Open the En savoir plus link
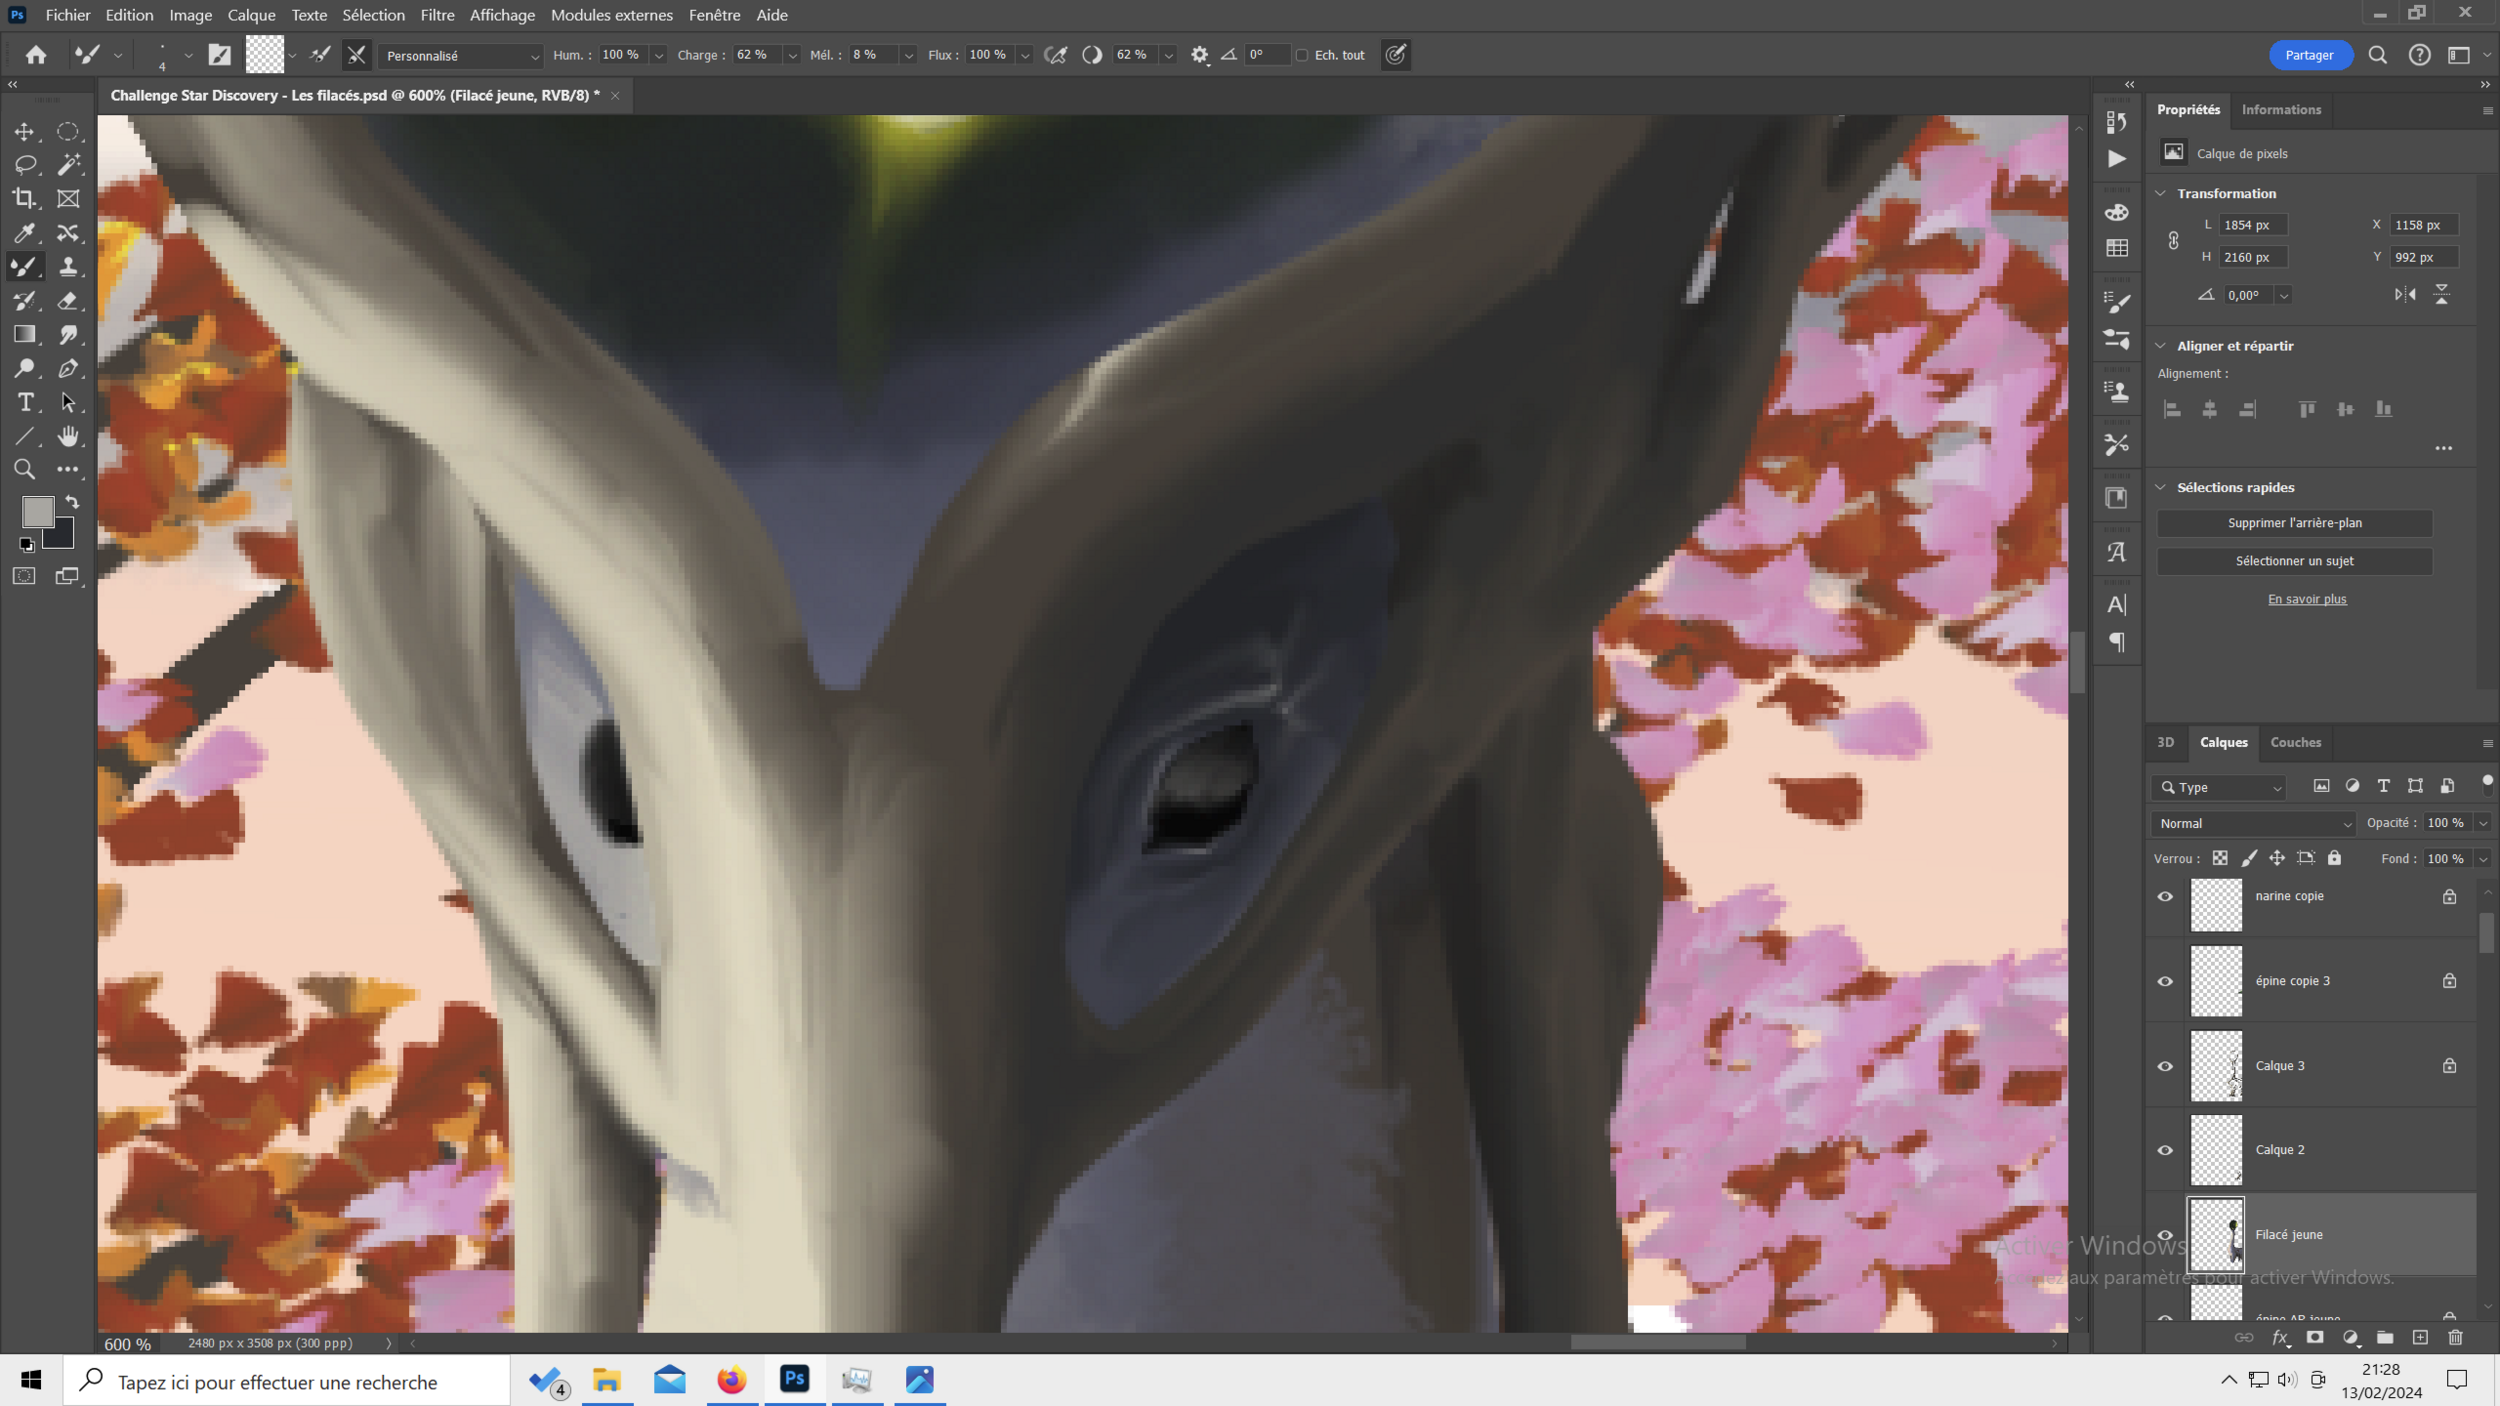The image size is (2500, 1406). click(2306, 600)
